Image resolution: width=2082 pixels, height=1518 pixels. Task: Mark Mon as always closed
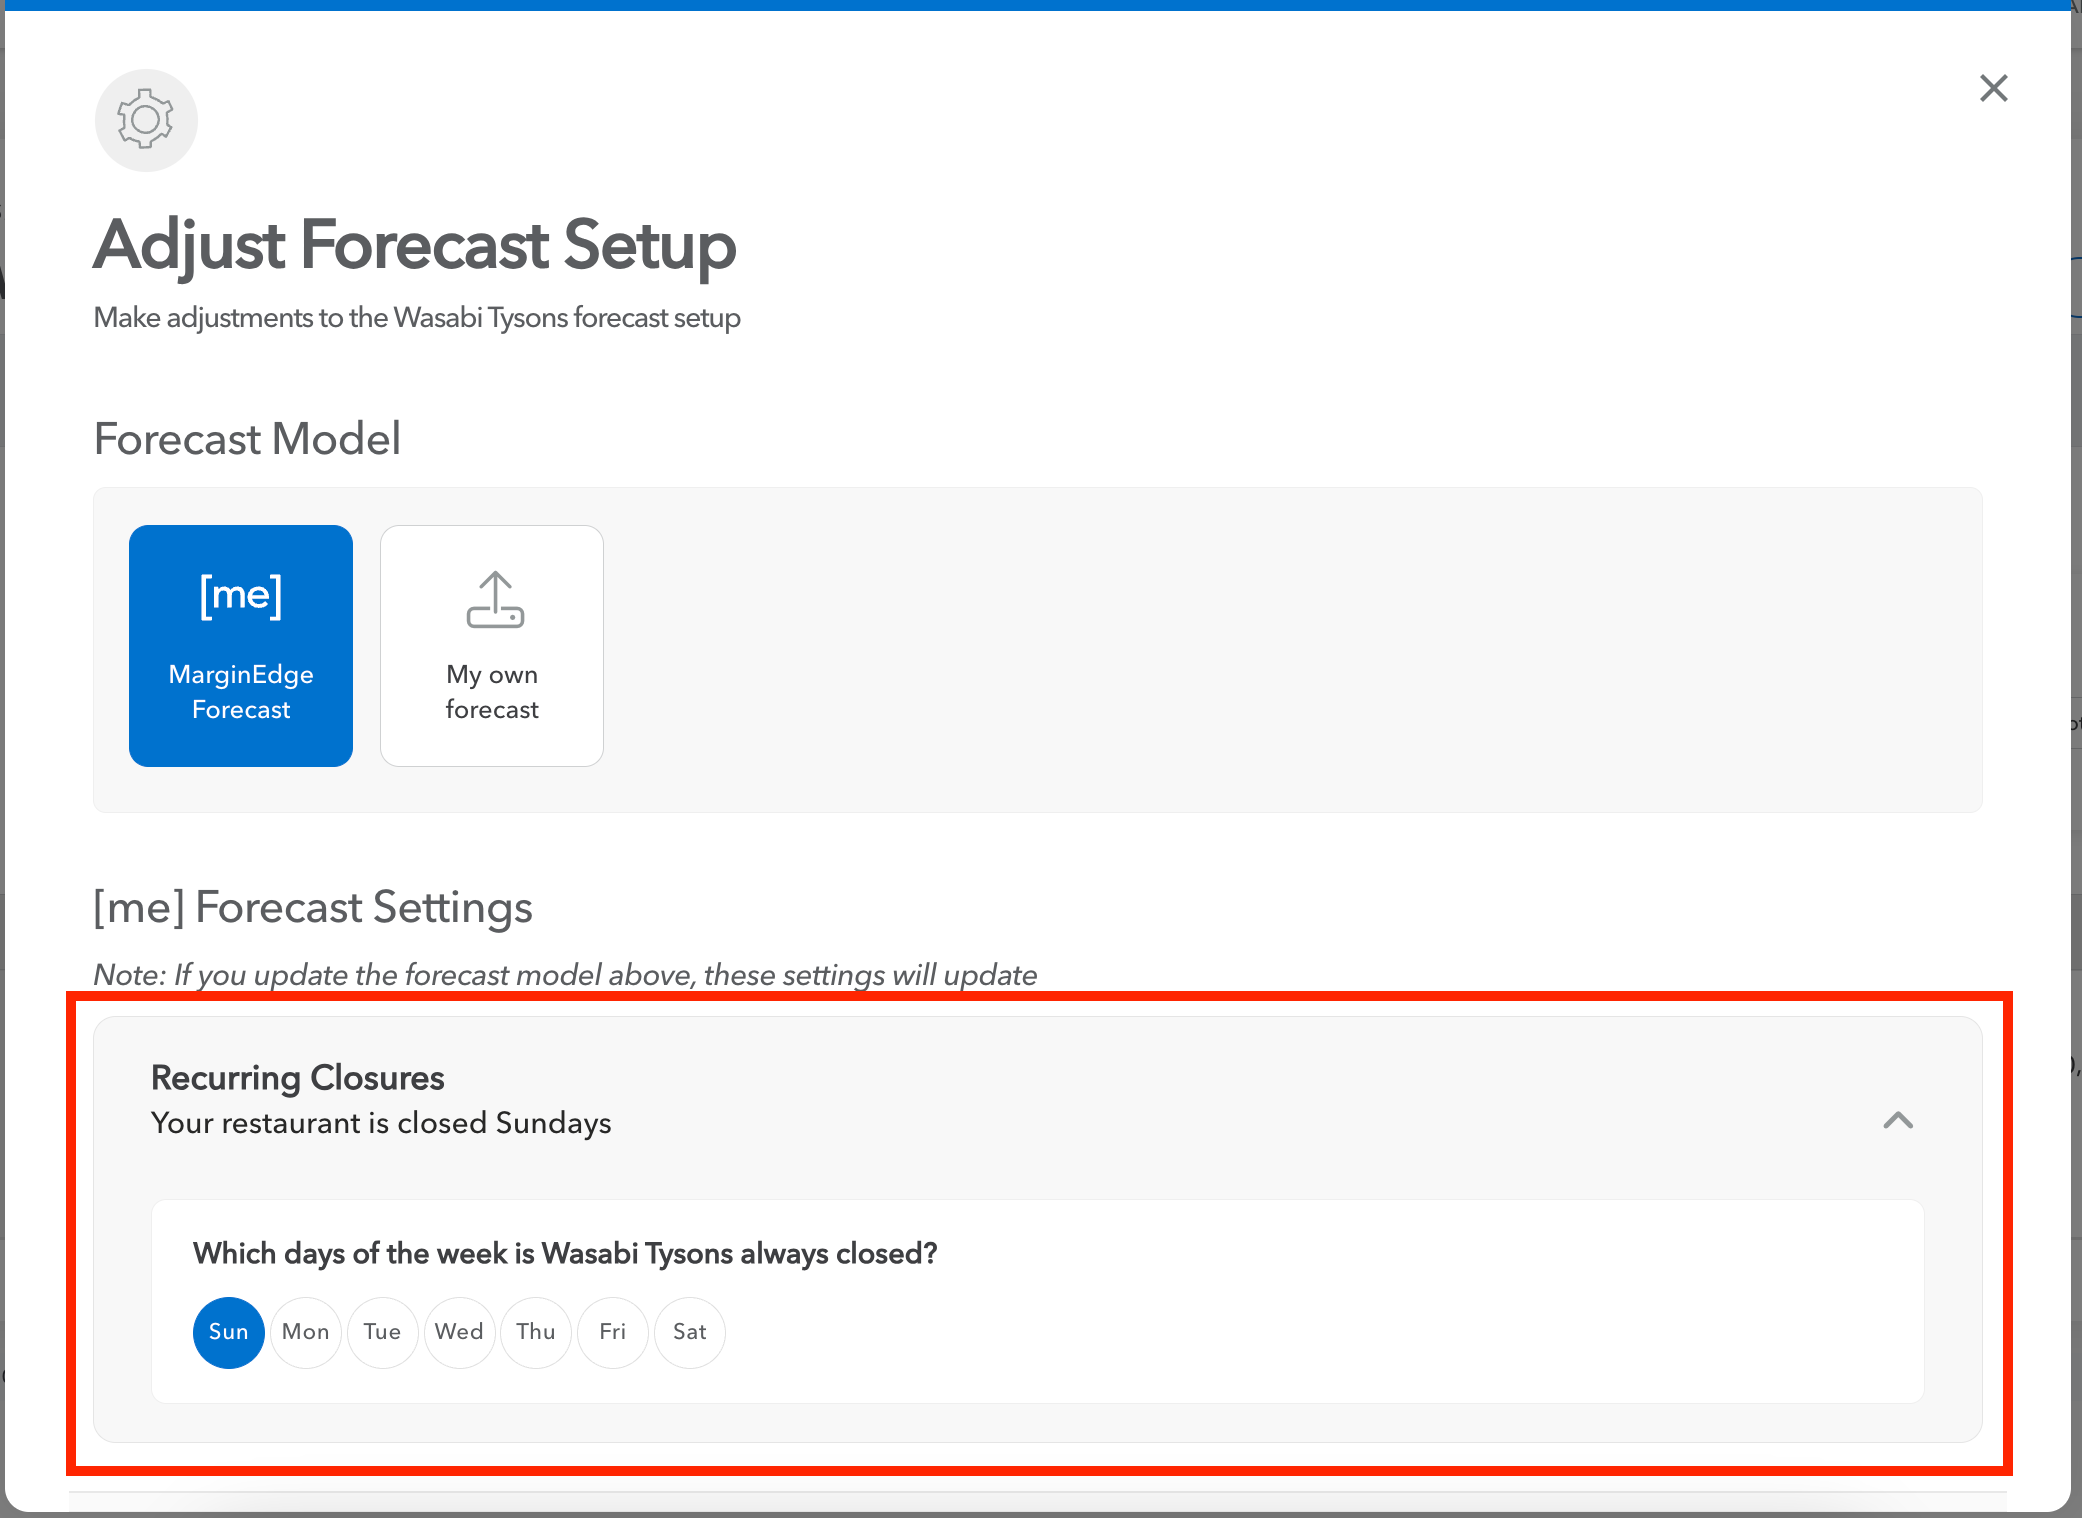click(x=306, y=1332)
